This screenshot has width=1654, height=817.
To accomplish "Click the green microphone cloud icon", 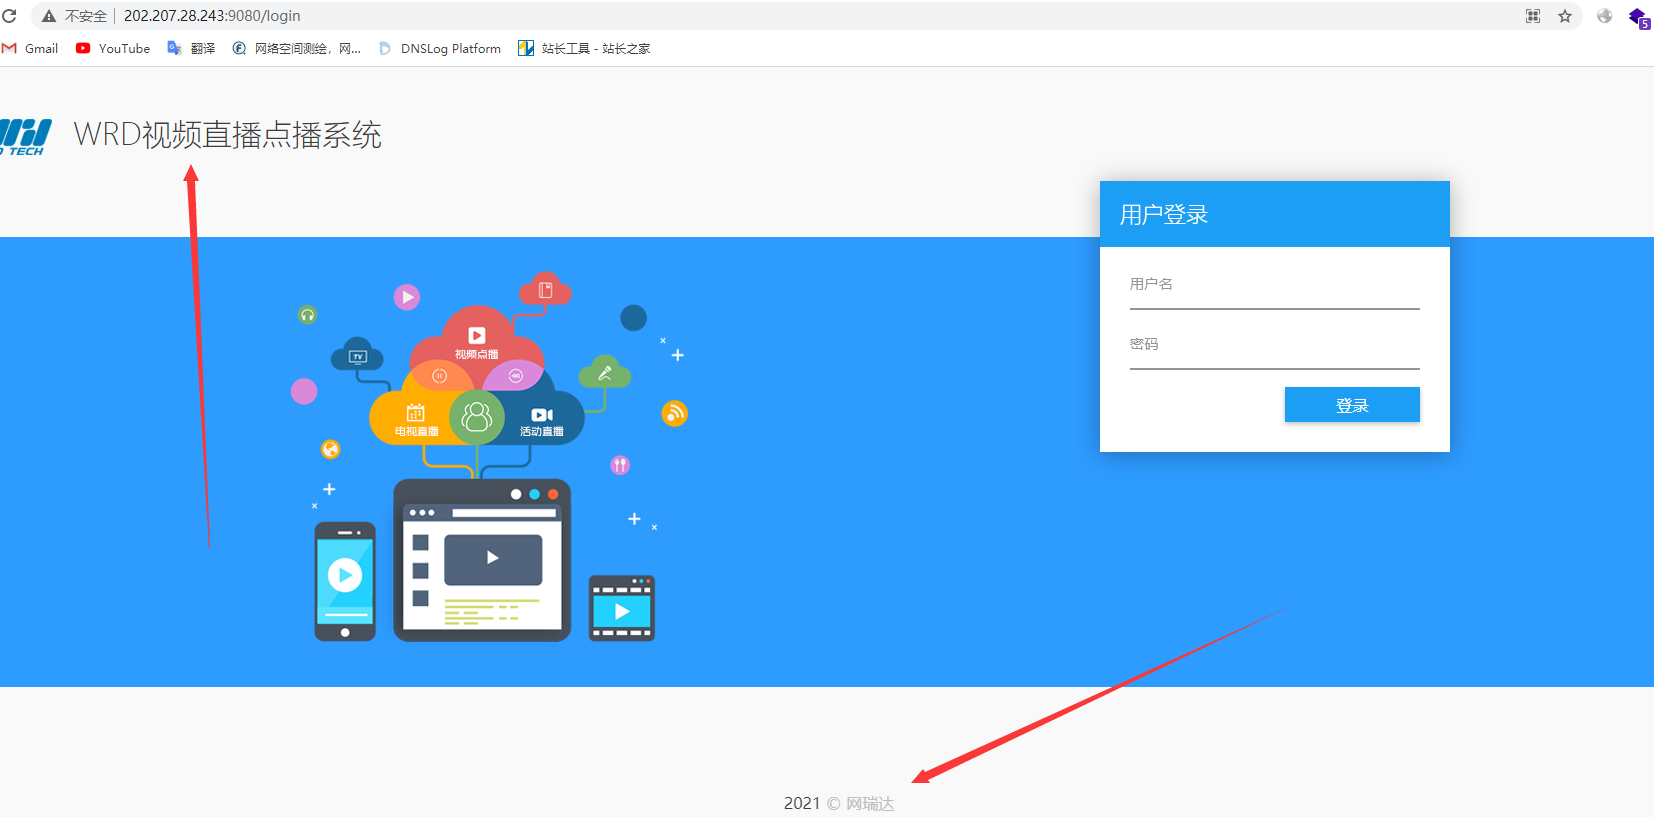I will pyautogui.click(x=605, y=372).
